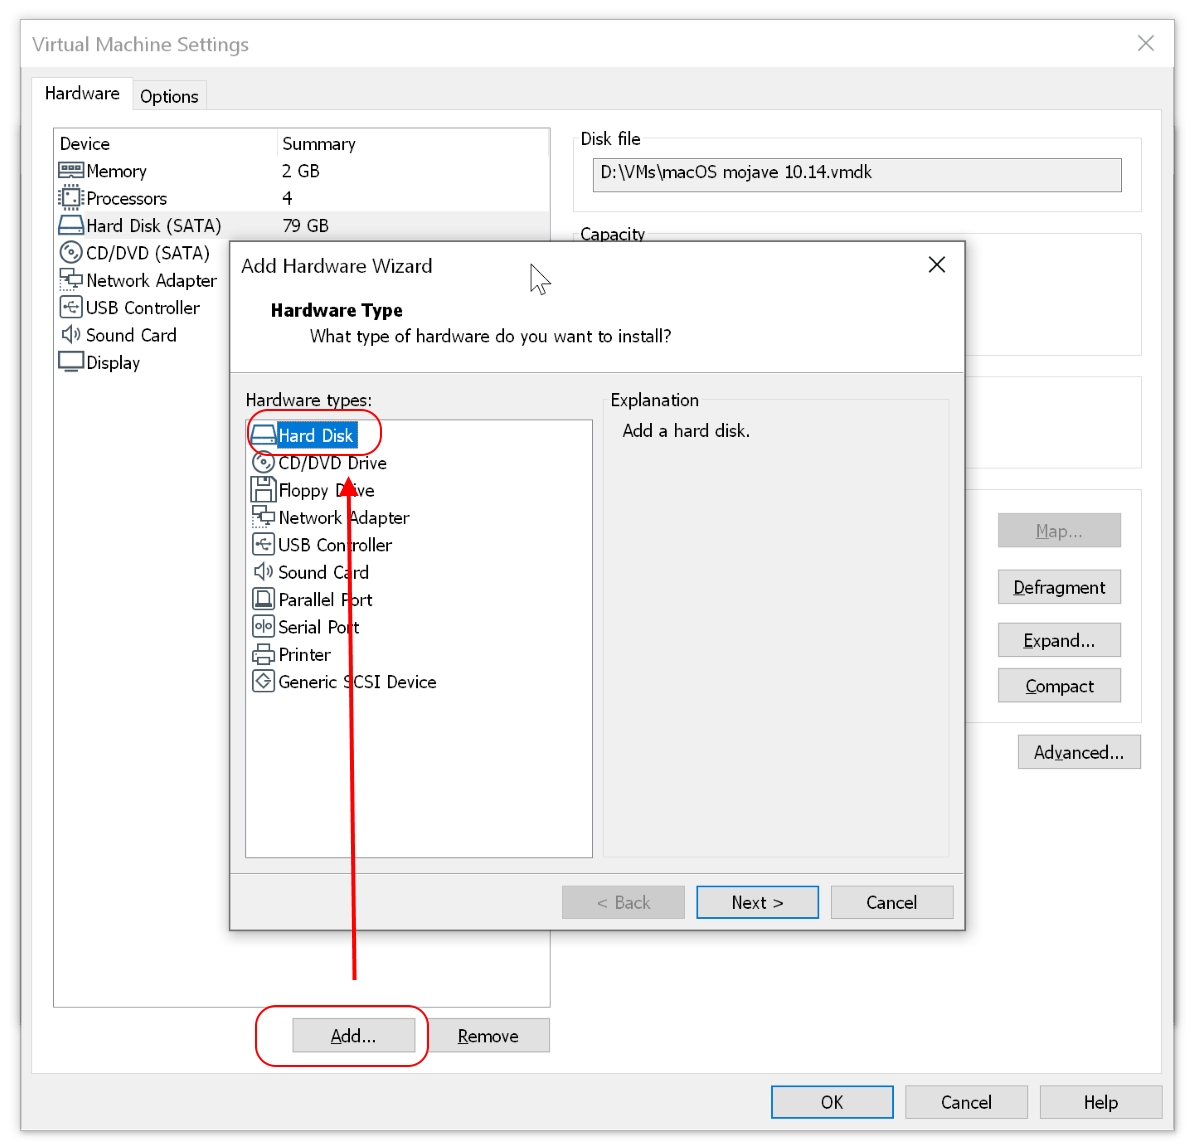Click the Parallel Port icon

coord(263,599)
